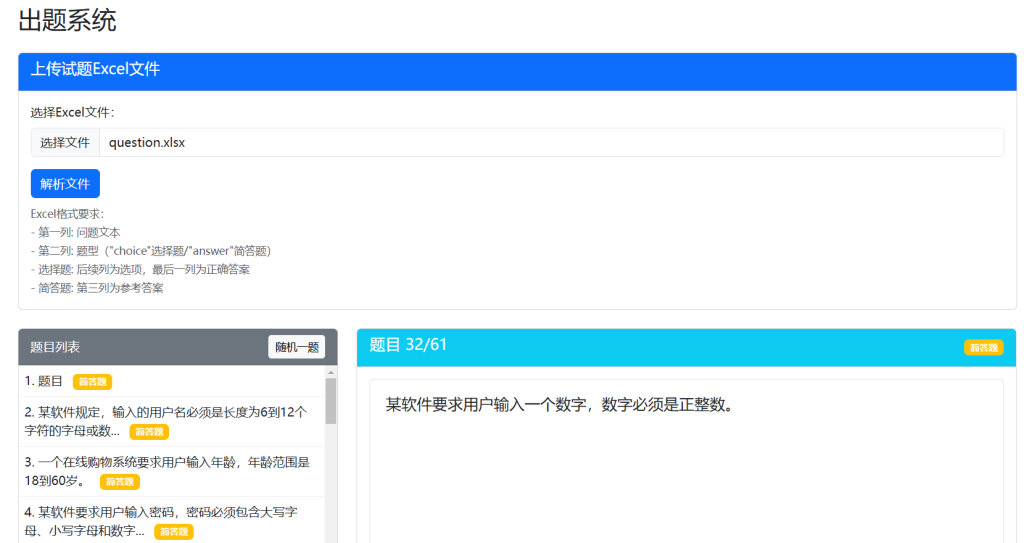Screen dimensions: 1024x543
Task: Click the 选择文件 file chooser button
Action: (x=65, y=142)
